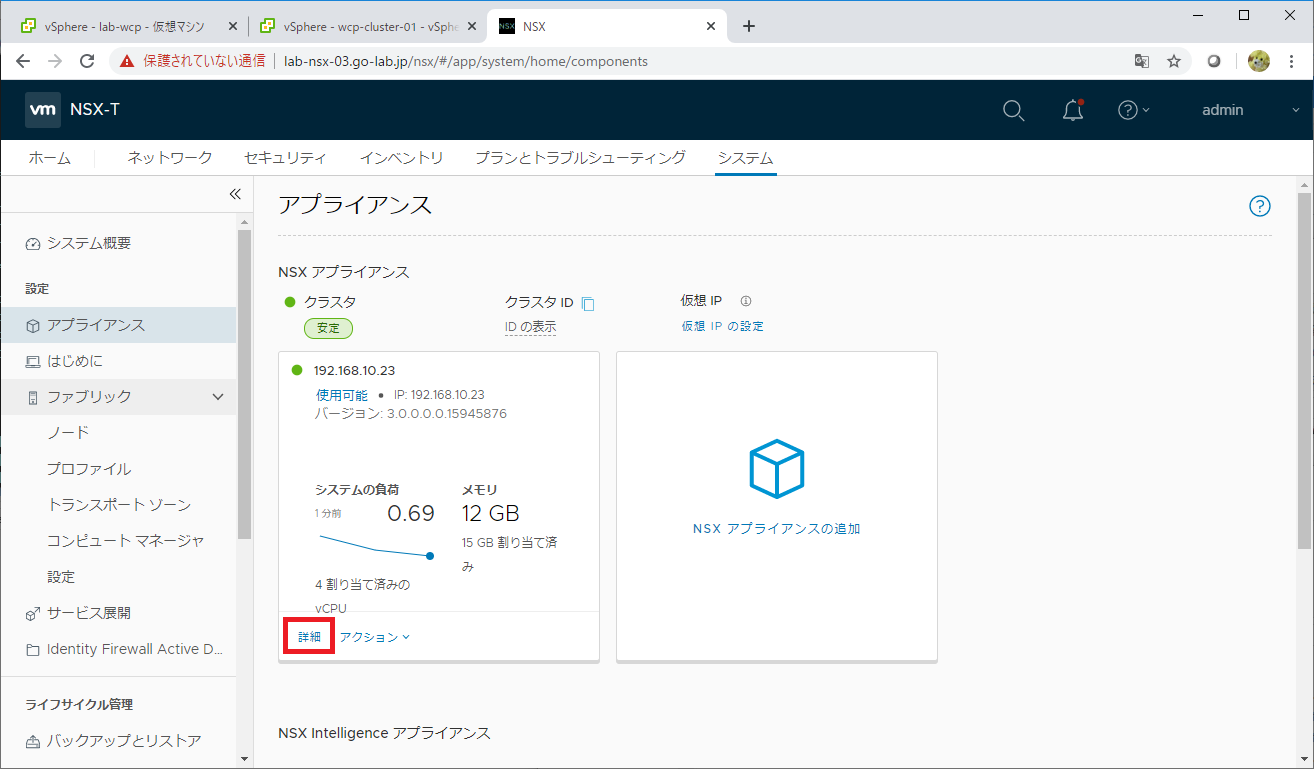Click the 12 GB memory value
This screenshot has width=1314, height=769.
coord(490,514)
